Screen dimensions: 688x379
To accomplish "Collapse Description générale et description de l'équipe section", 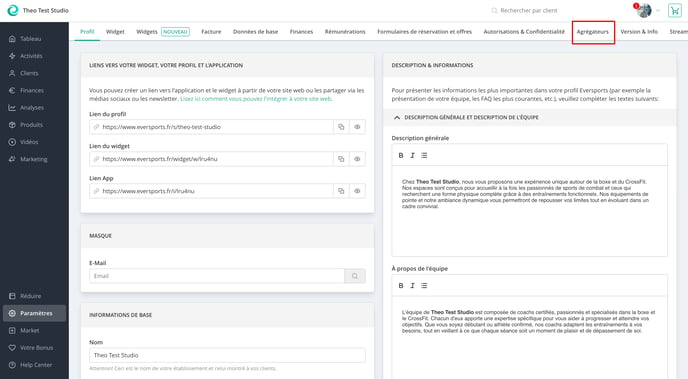I will pyautogui.click(x=397, y=118).
